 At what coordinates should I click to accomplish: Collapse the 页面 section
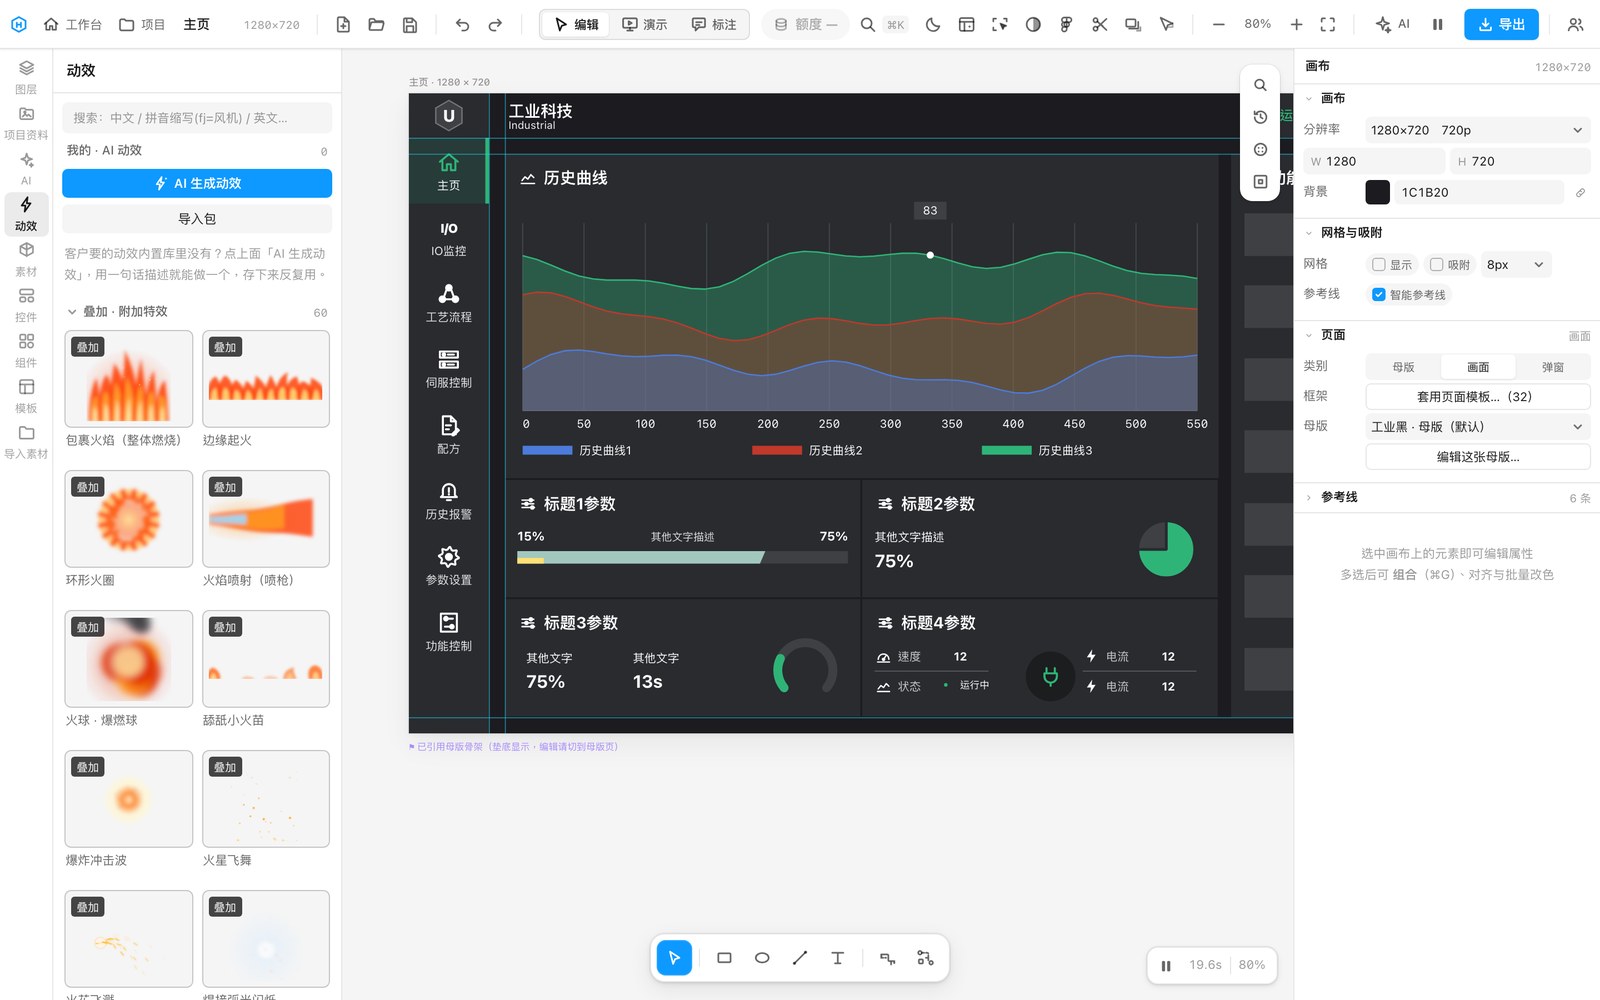1309,335
